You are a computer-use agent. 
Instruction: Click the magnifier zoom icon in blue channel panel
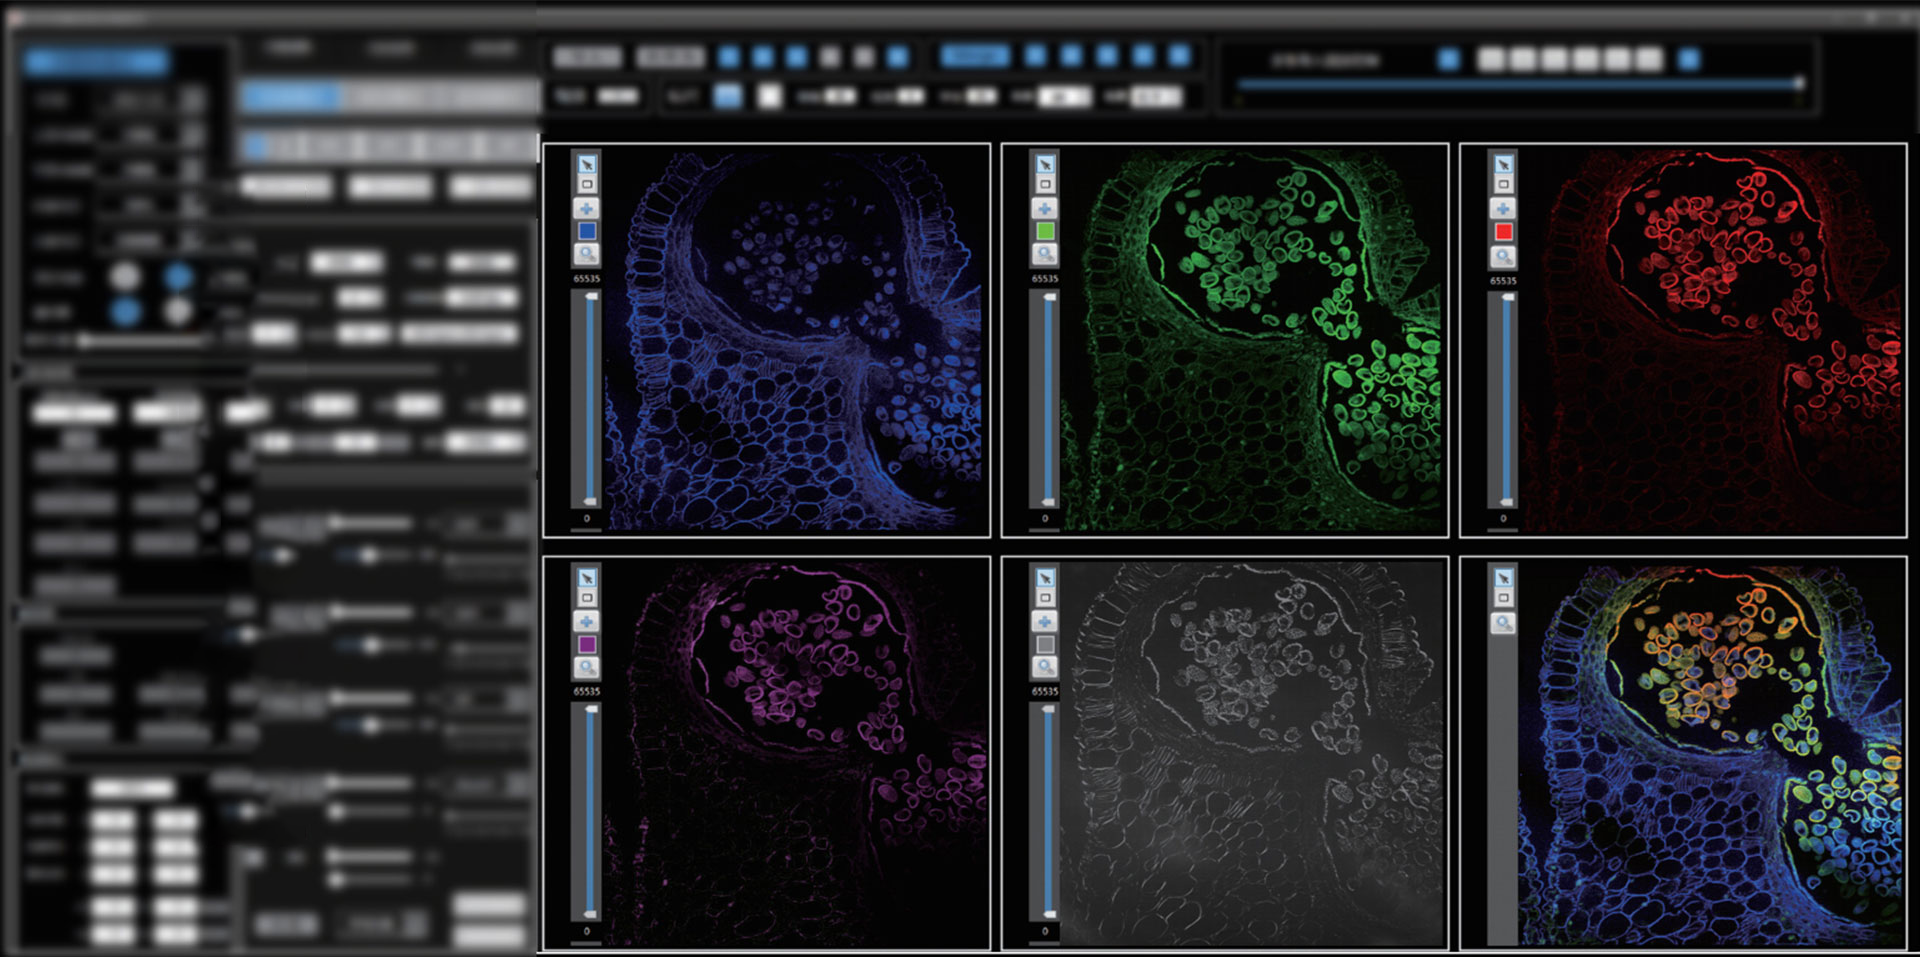587,254
